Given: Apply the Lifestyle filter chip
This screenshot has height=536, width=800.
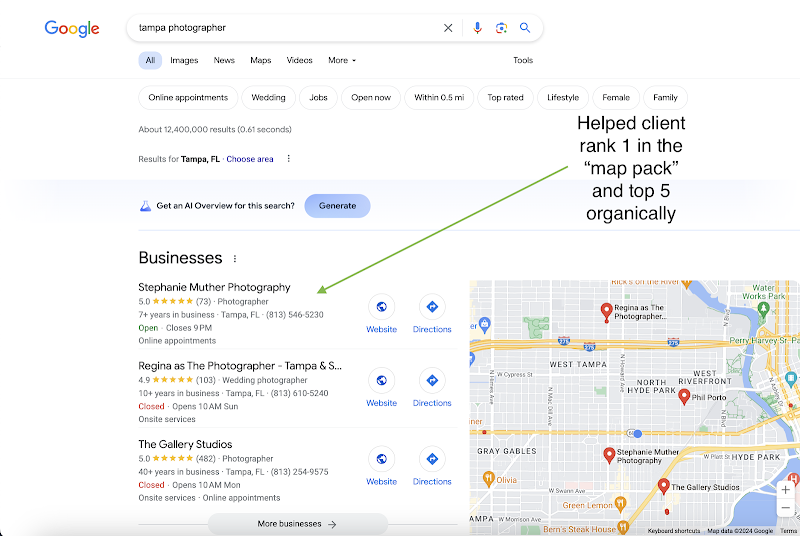Looking at the screenshot, I should pos(563,97).
